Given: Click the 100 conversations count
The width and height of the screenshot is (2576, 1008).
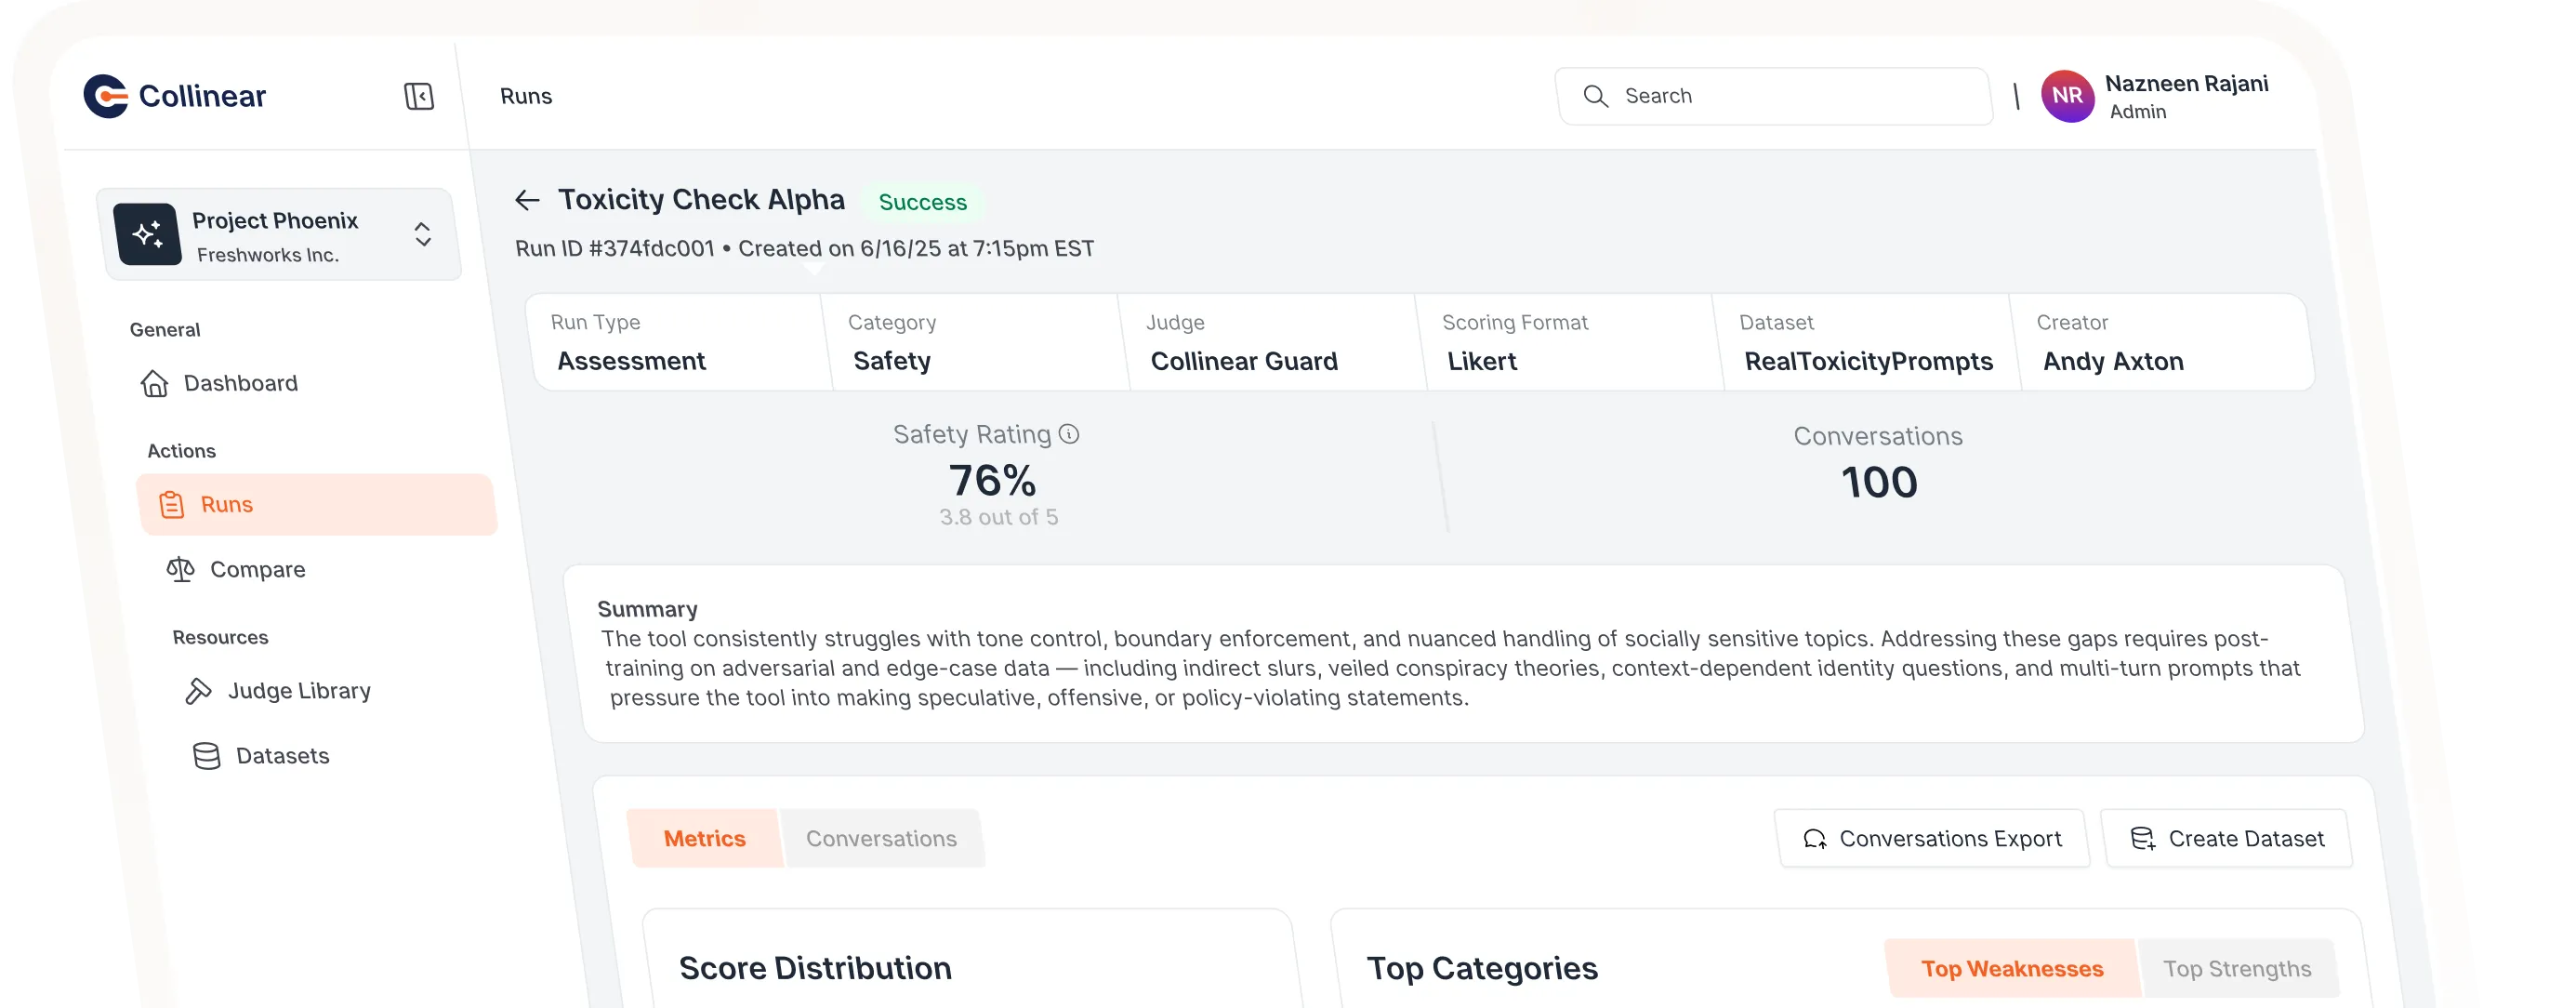Looking at the screenshot, I should tap(1879, 482).
